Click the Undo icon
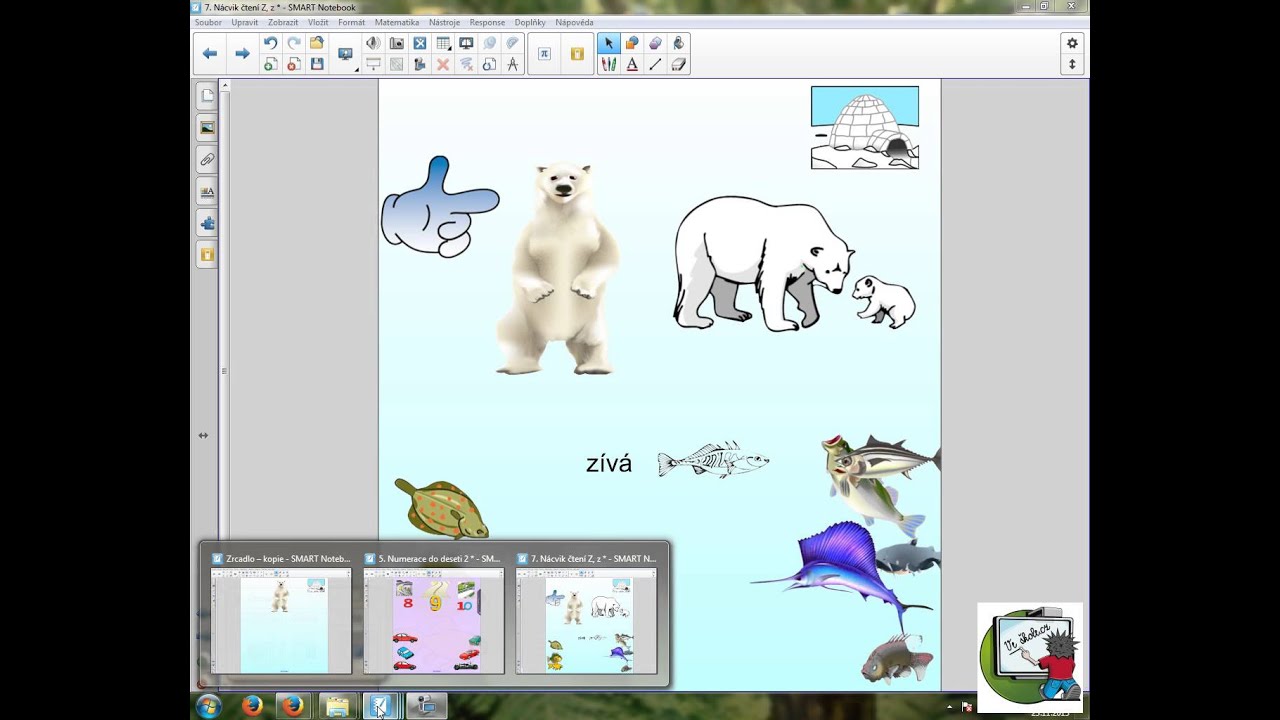1280x720 pixels. pos(270,43)
